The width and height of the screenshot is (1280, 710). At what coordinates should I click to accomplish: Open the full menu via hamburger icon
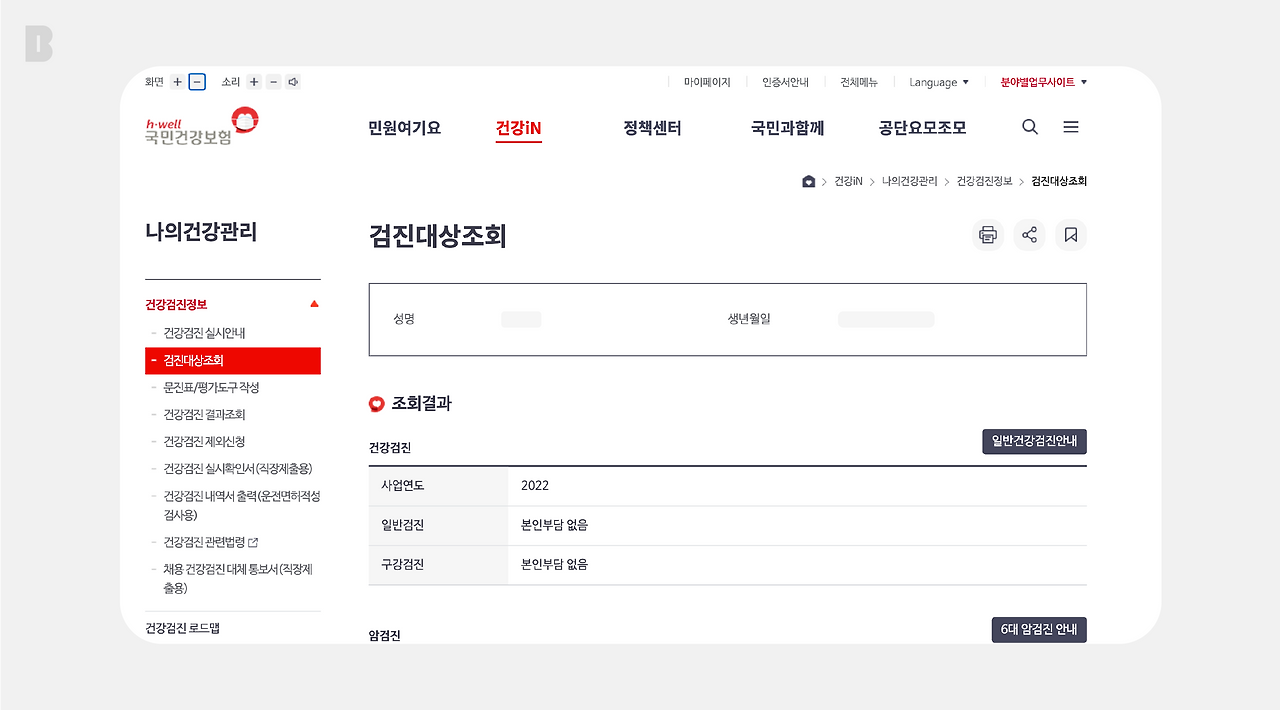[1070, 127]
